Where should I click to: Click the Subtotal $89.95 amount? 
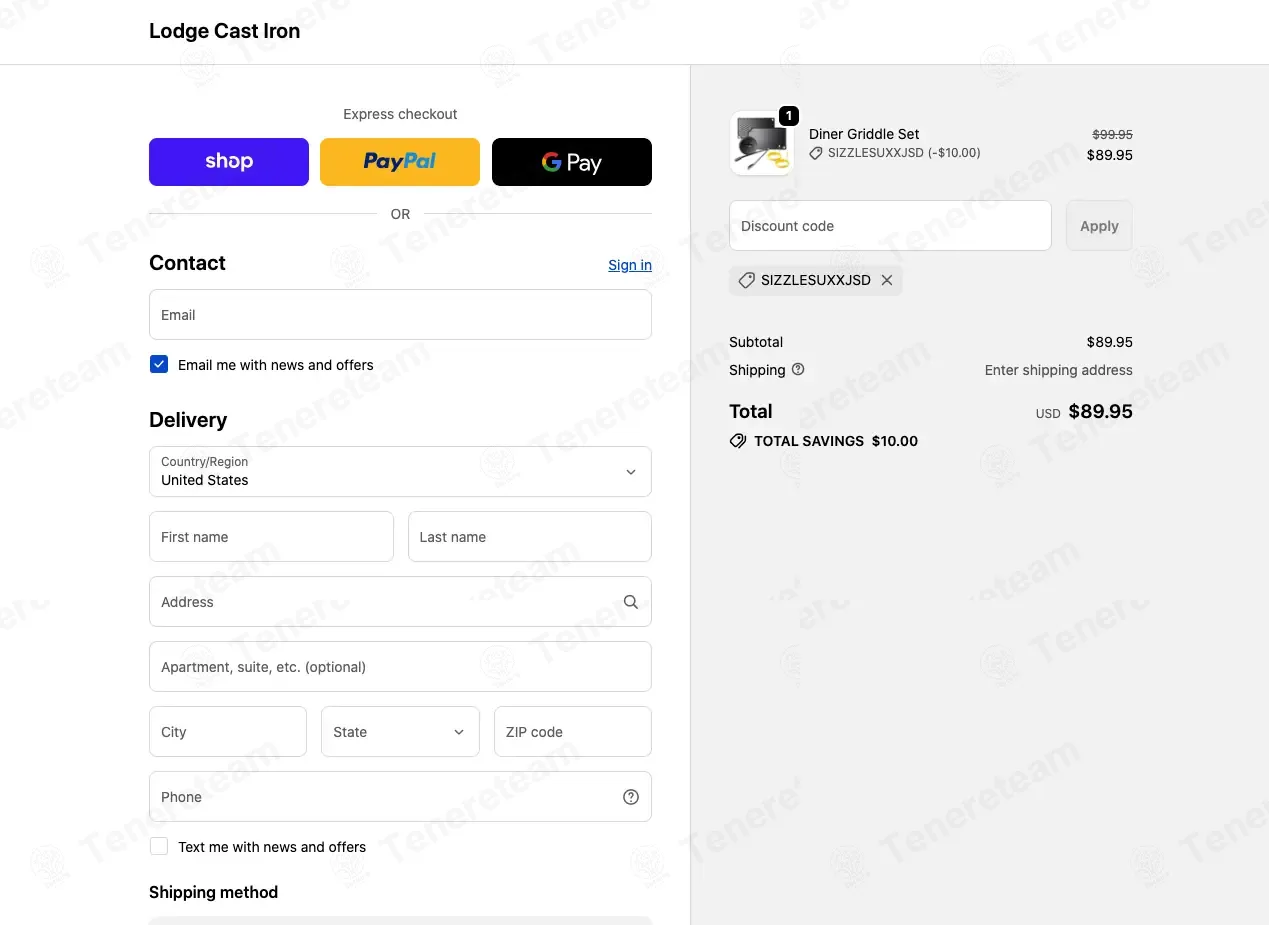coord(1110,342)
